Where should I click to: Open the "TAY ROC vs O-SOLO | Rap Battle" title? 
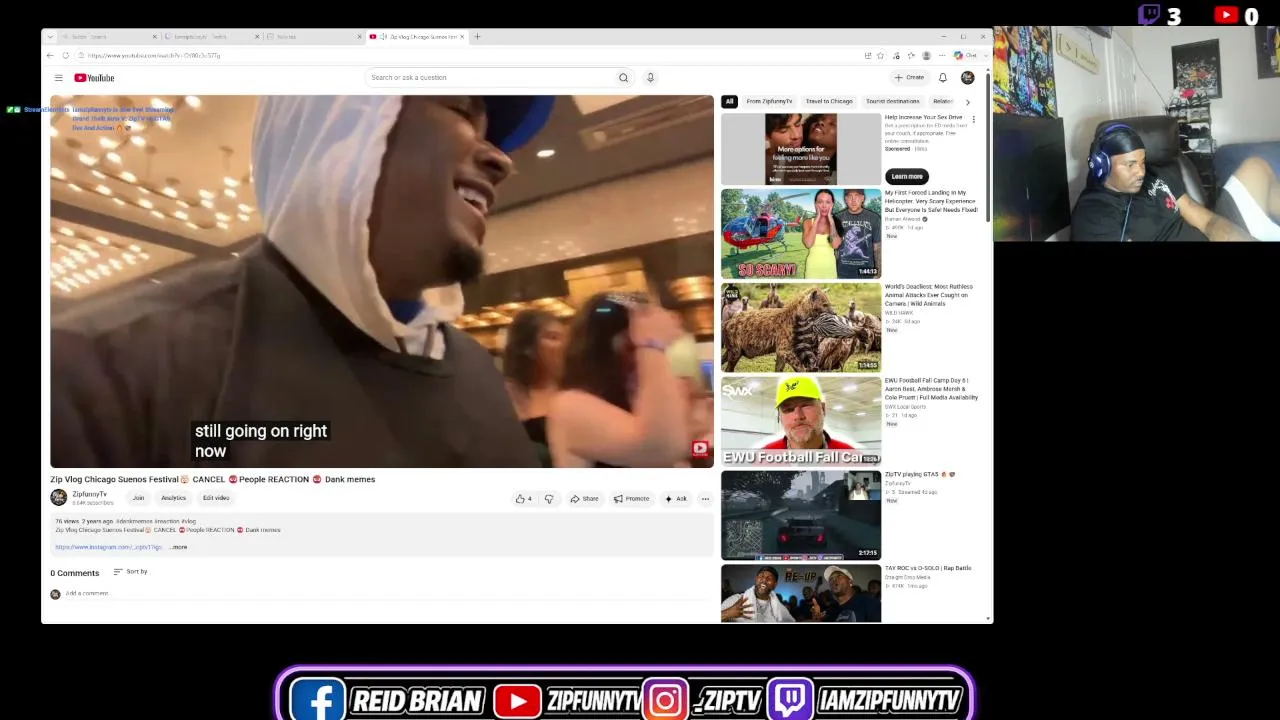(928, 568)
